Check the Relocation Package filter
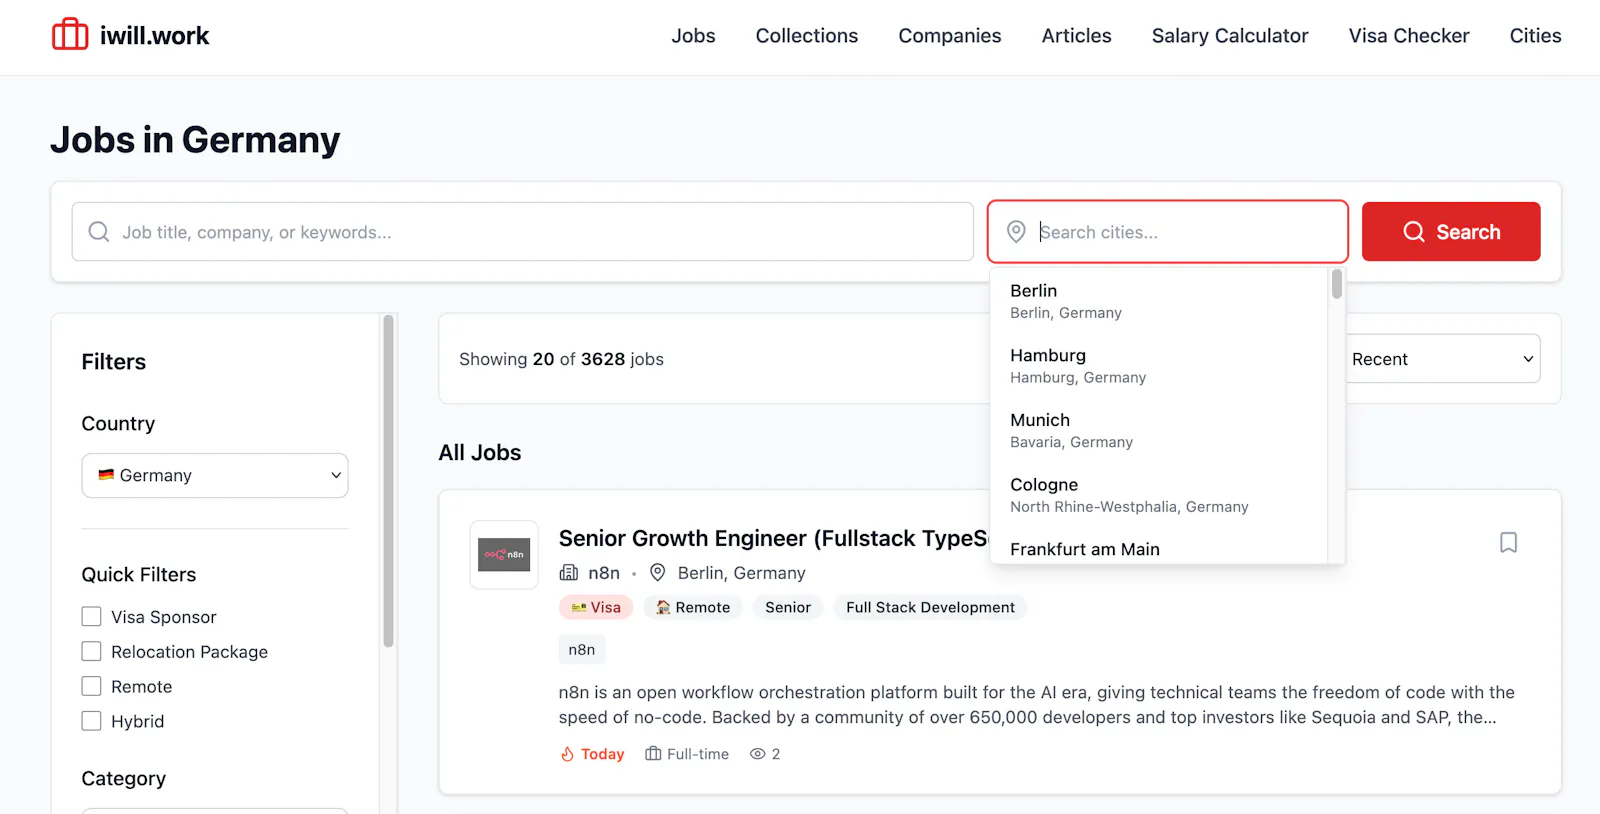 (x=91, y=652)
